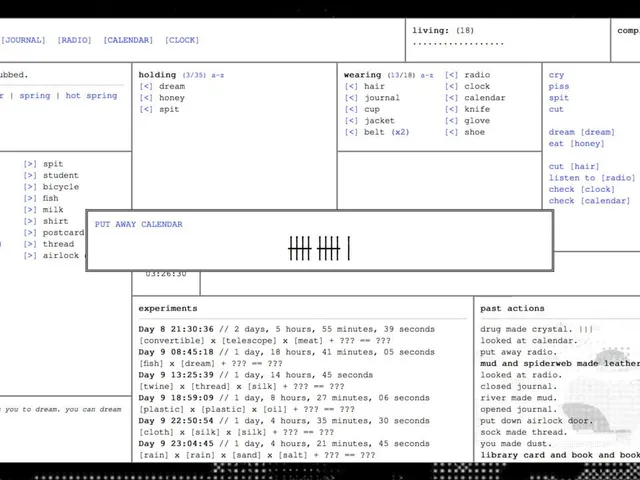The image size is (640, 480).
Task: Click the cut [hair] action
Action: pyautogui.click(x=574, y=167)
